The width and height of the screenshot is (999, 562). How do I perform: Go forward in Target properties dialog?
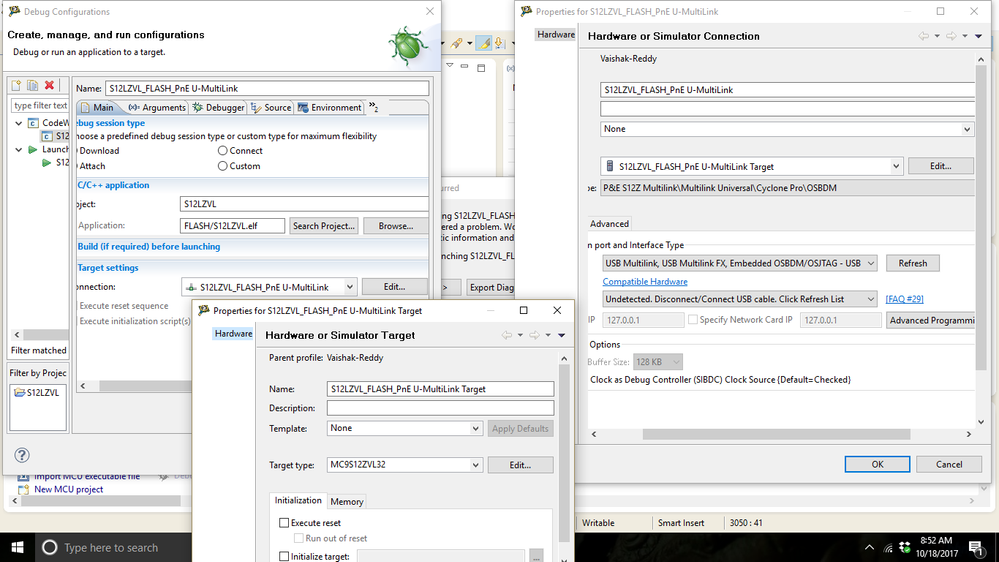(534, 335)
